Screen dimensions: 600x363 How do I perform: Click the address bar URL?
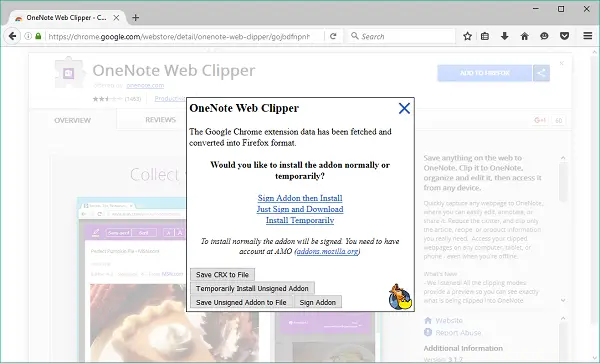point(180,36)
